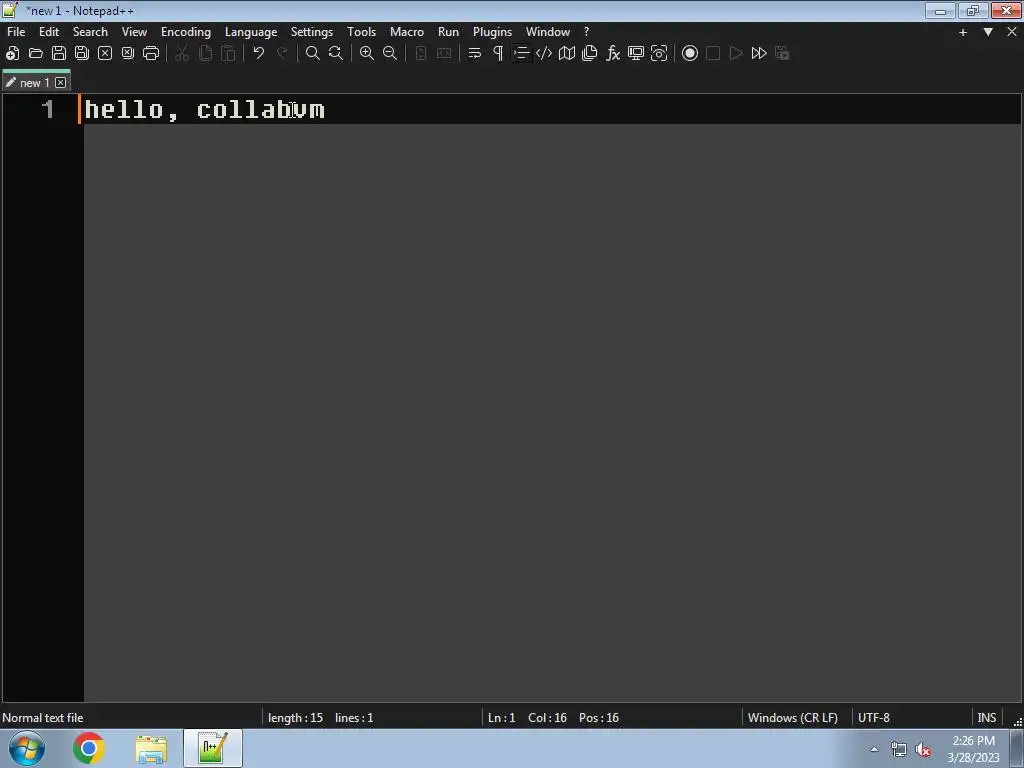The image size is (1024, 768).
Task: Open the Plugins menu
Action: coord(492,32)
